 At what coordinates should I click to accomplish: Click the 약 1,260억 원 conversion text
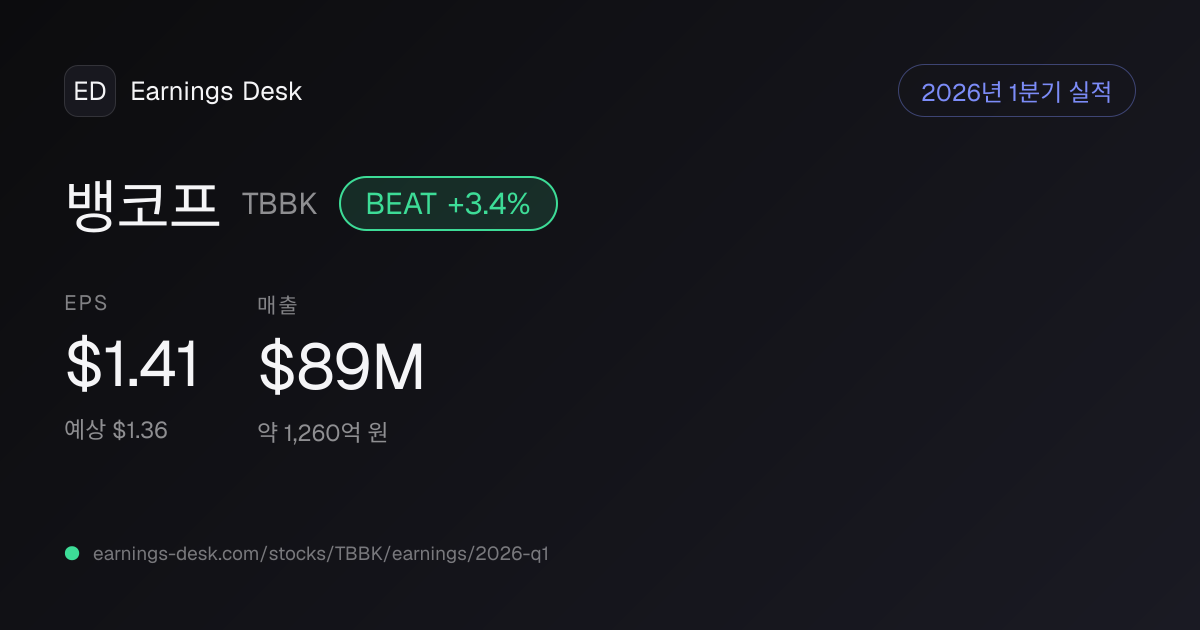pos(322,433)
